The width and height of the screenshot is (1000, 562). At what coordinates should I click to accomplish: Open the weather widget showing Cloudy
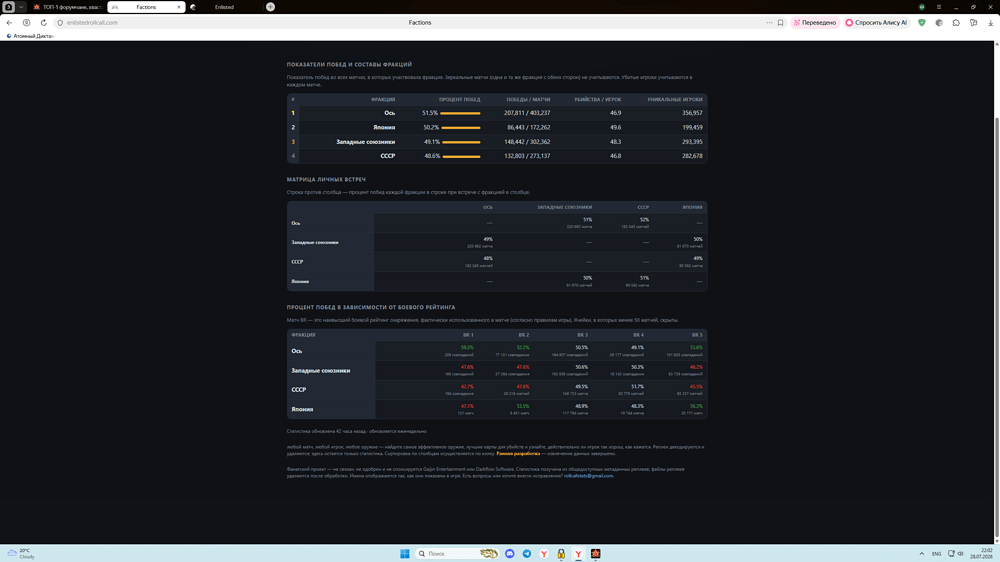pos(21,554)
